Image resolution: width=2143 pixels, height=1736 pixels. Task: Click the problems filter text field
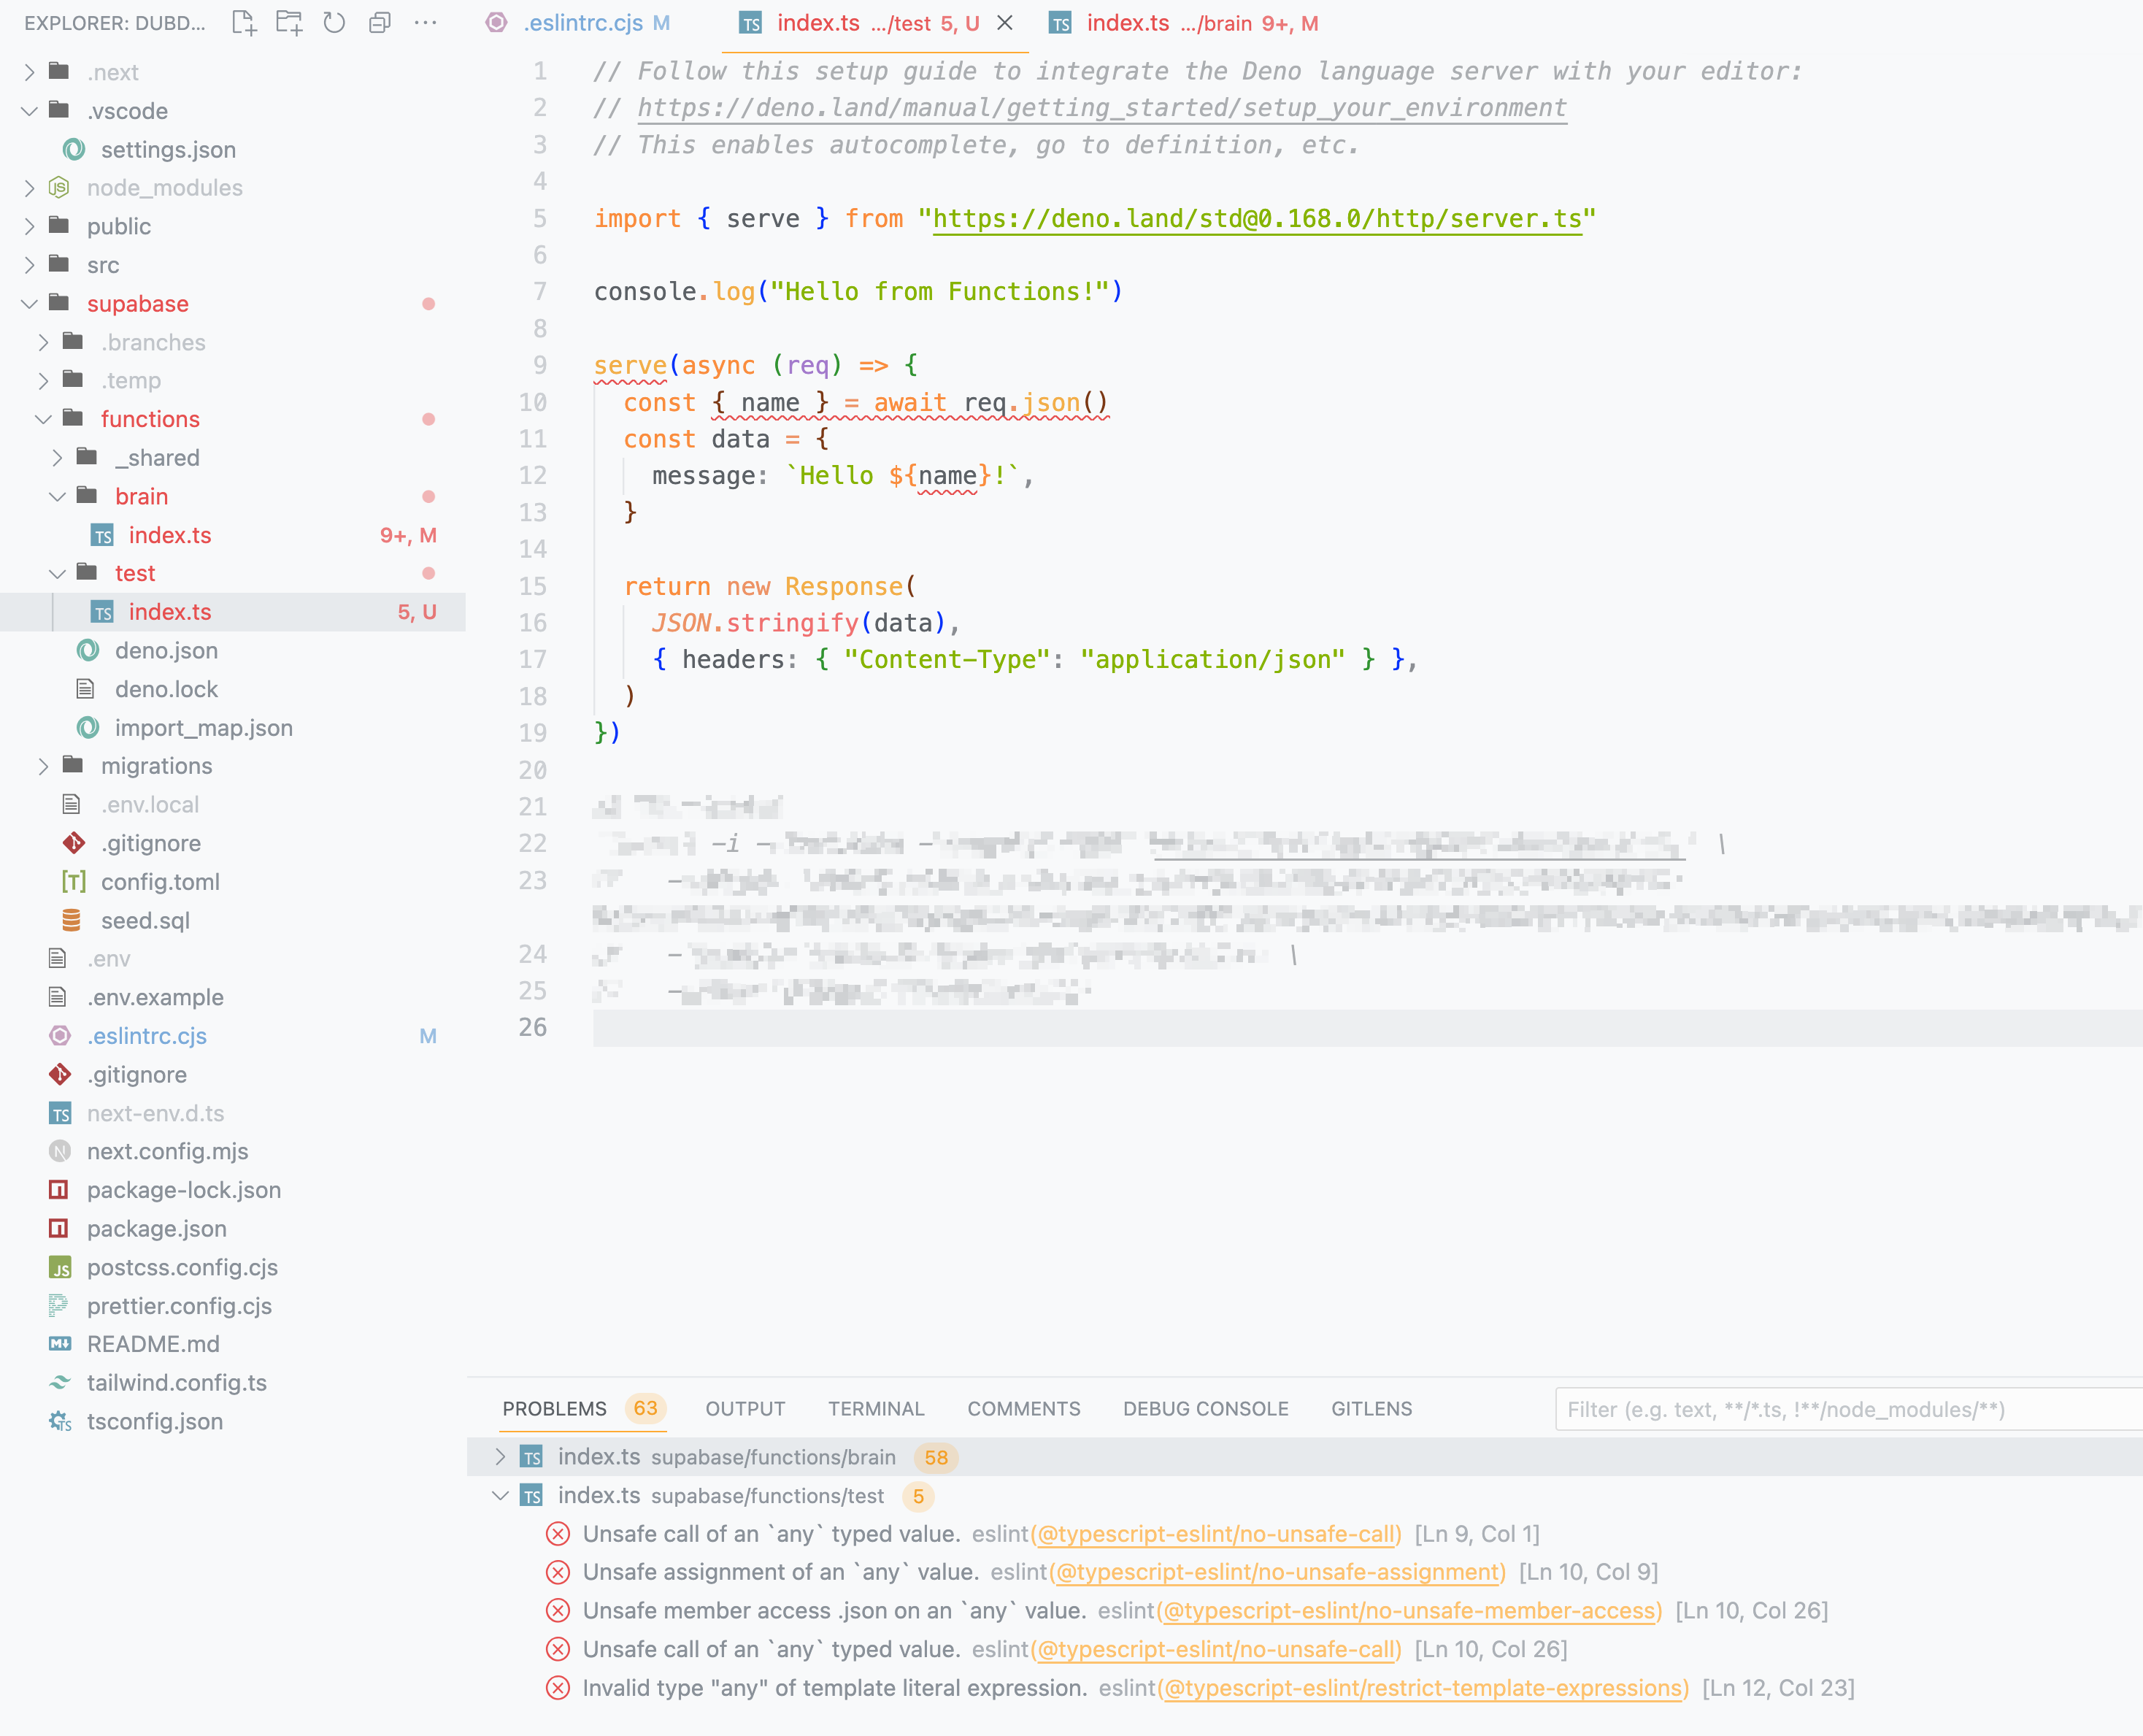[1840, 1409]
